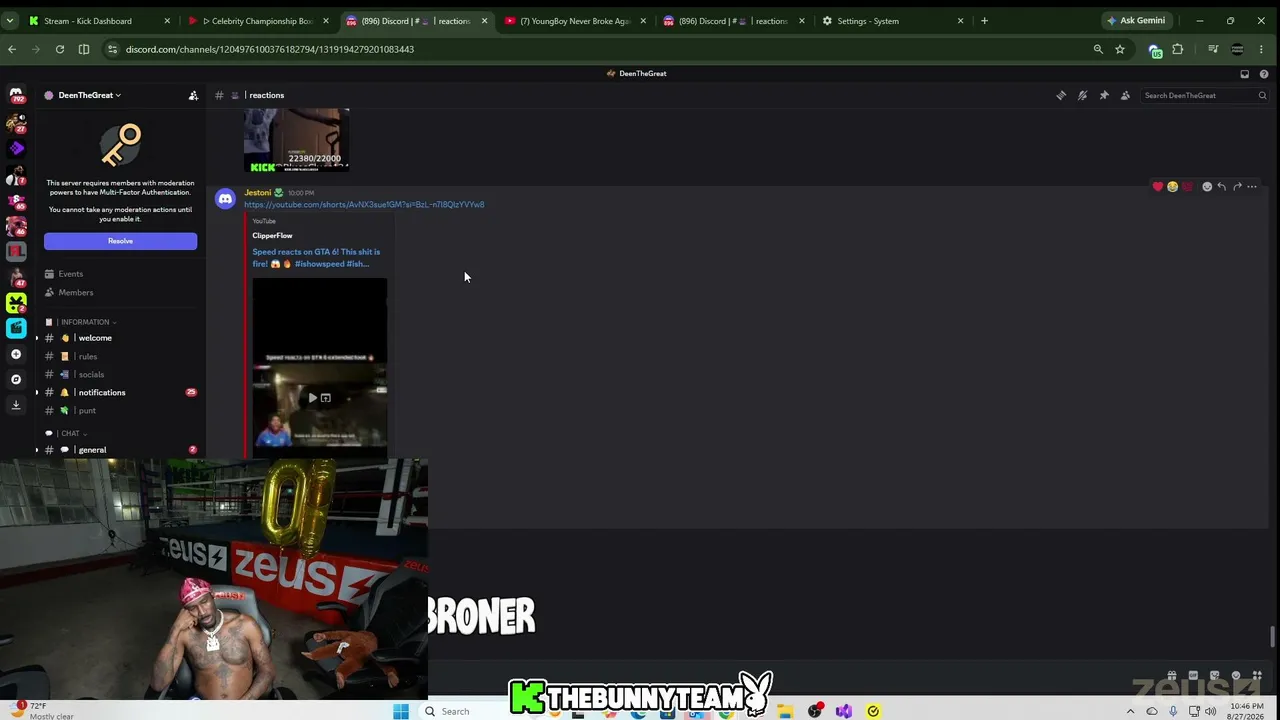Click the Add a Server plus icon

point(16,354)
